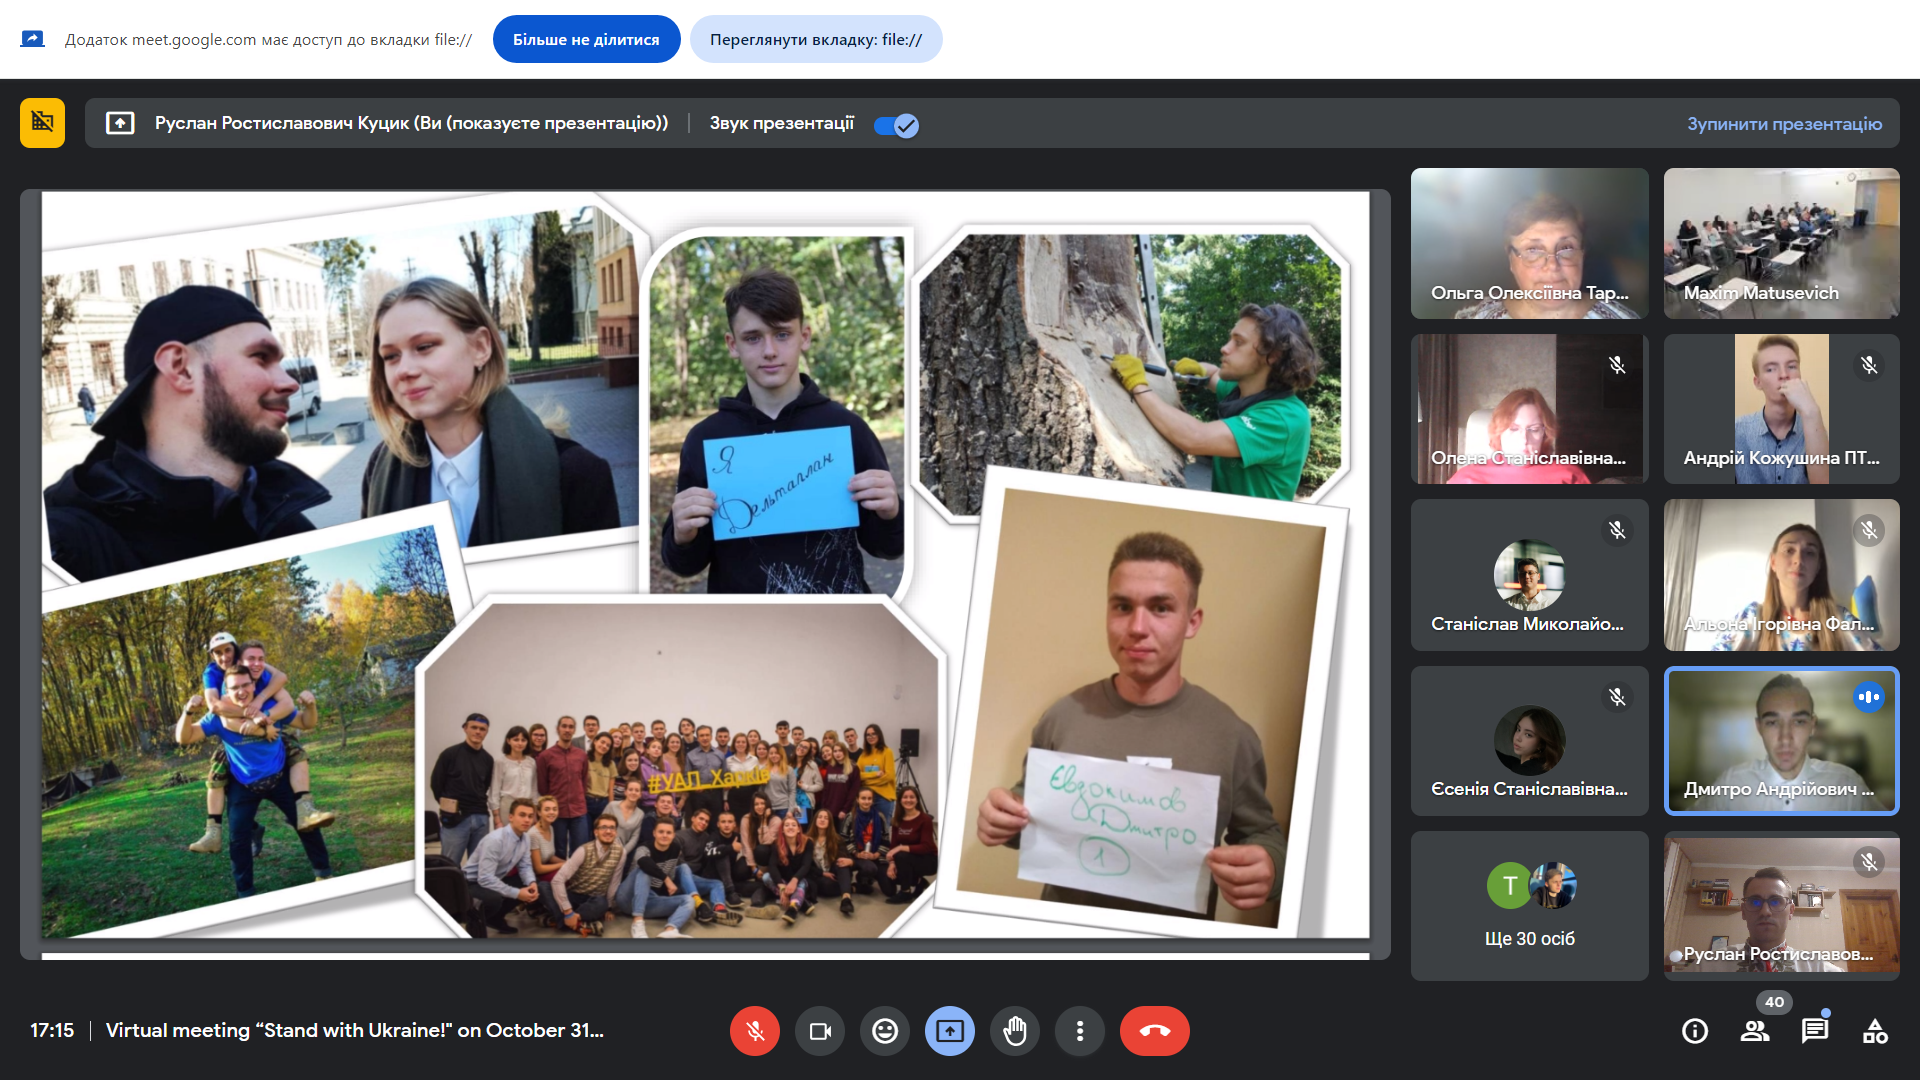The height and width of the screenshot is (1080, 1920).
Task: Click the present screen icon
Action: pyautogui.click(x=950, y=1031)
